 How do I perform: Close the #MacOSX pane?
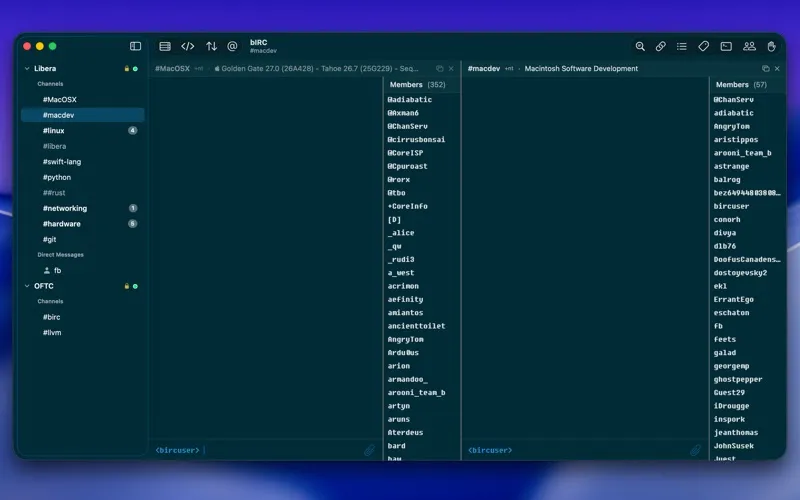(x=451, y=68)
